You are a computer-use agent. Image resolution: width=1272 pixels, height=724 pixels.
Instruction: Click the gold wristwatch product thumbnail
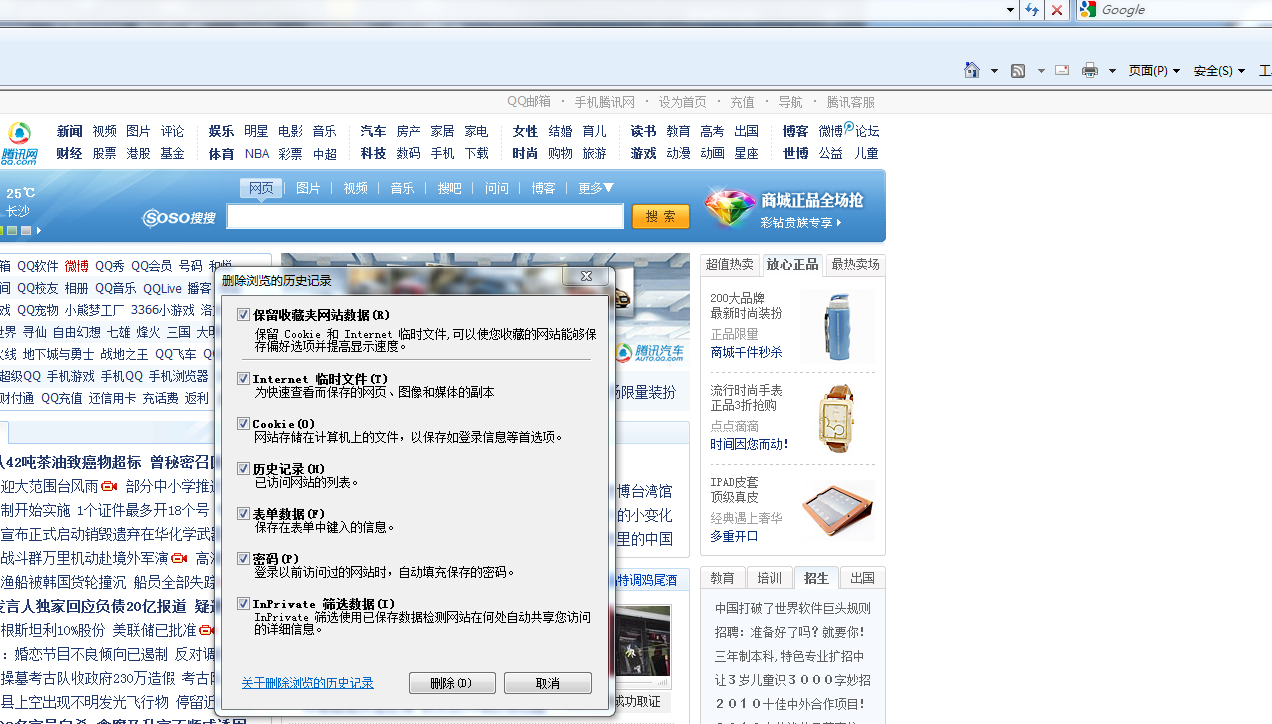pyautogui.click(x=836, y=418)
